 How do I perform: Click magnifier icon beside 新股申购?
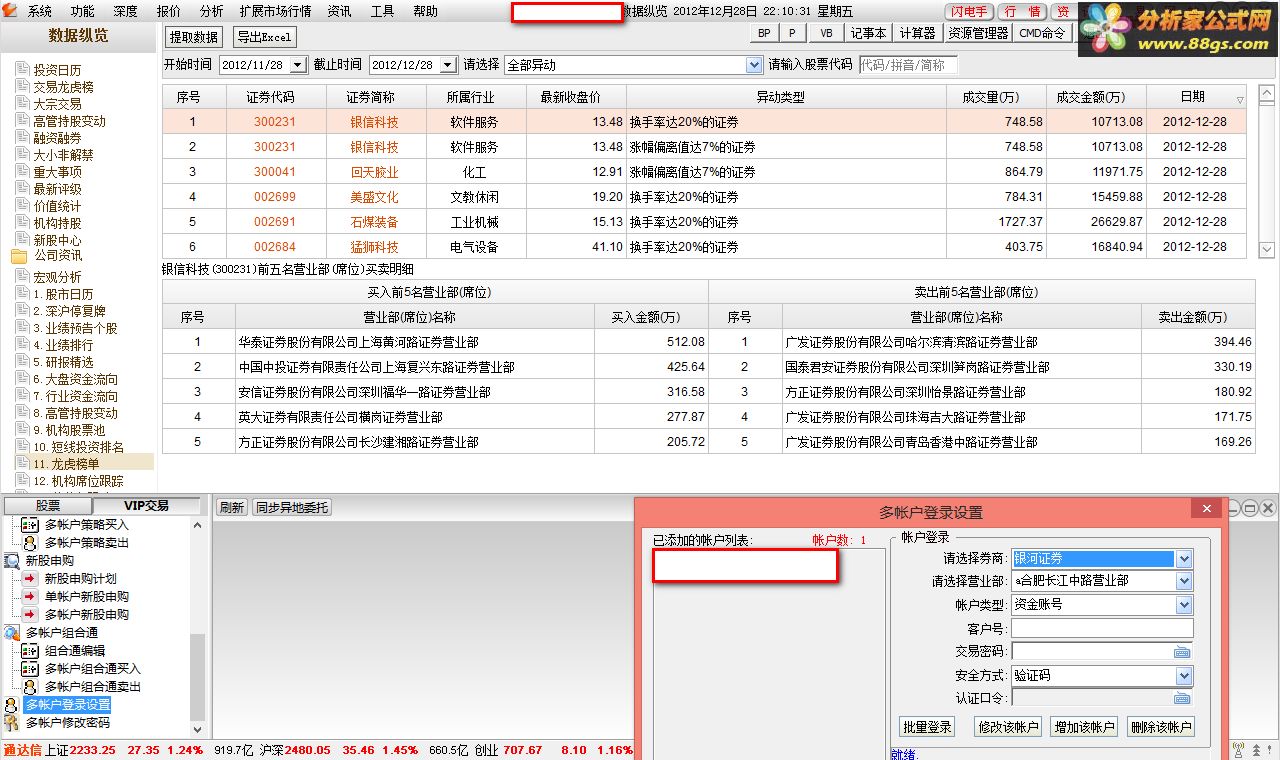[12, 561]
